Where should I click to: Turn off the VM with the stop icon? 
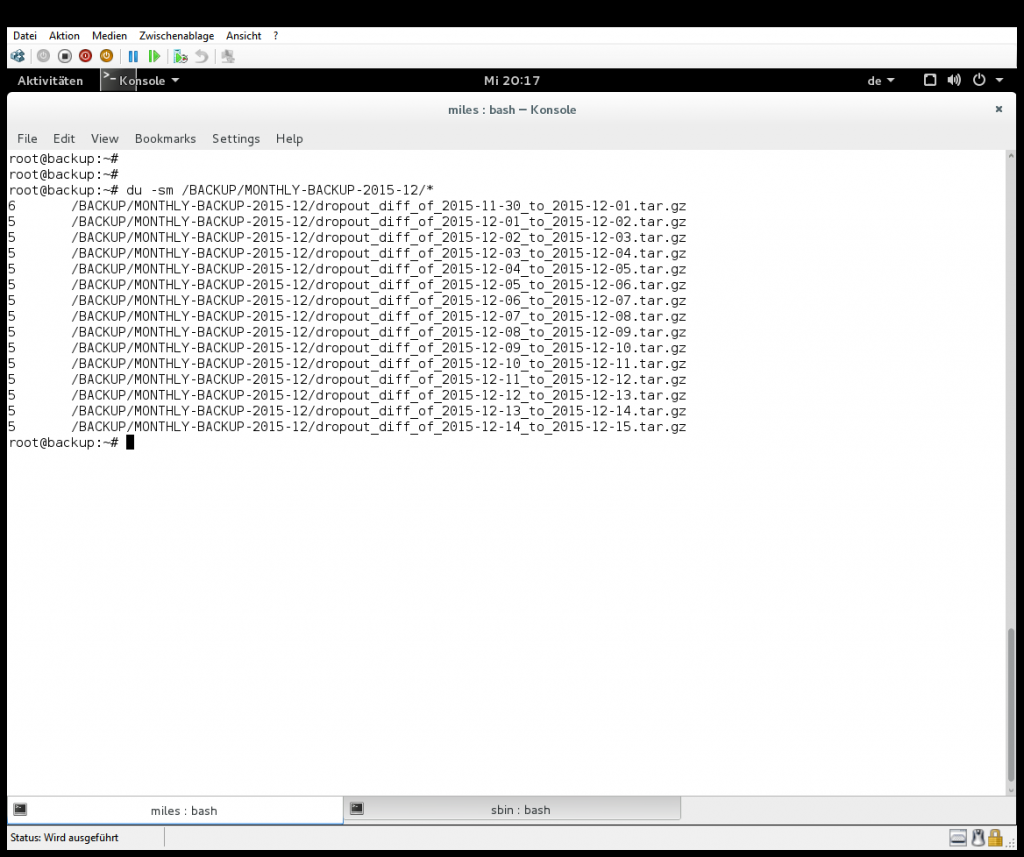click(65, 56)
